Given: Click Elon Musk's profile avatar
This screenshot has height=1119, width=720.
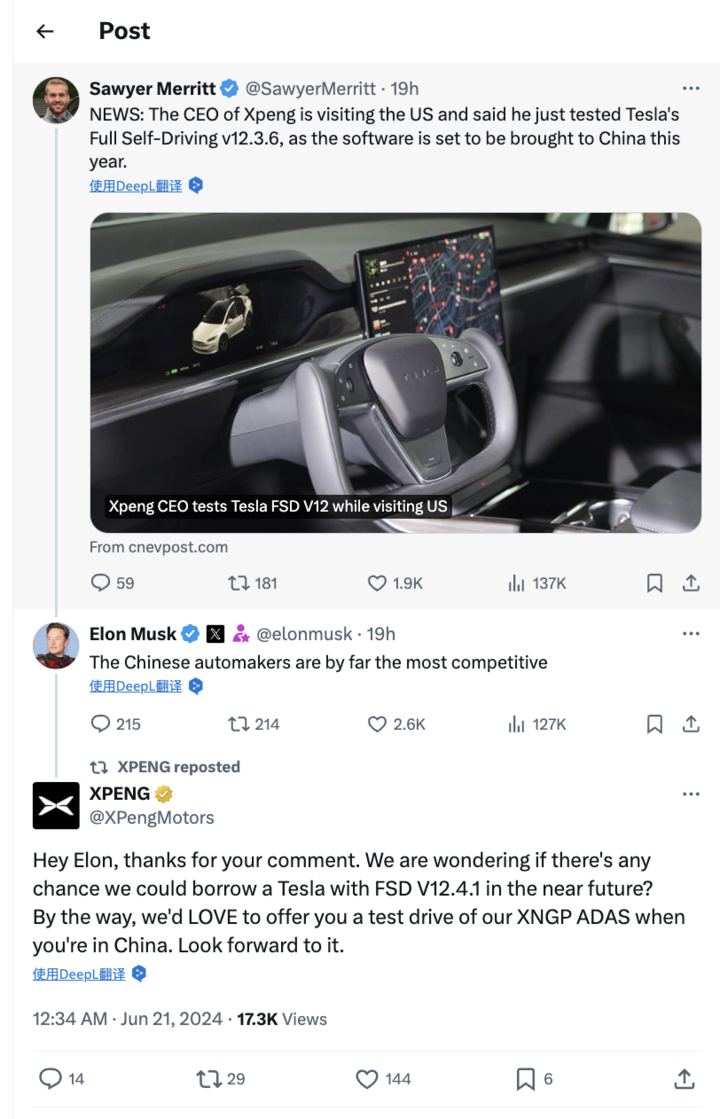Looking at the screenshot, I should [56, 646].
